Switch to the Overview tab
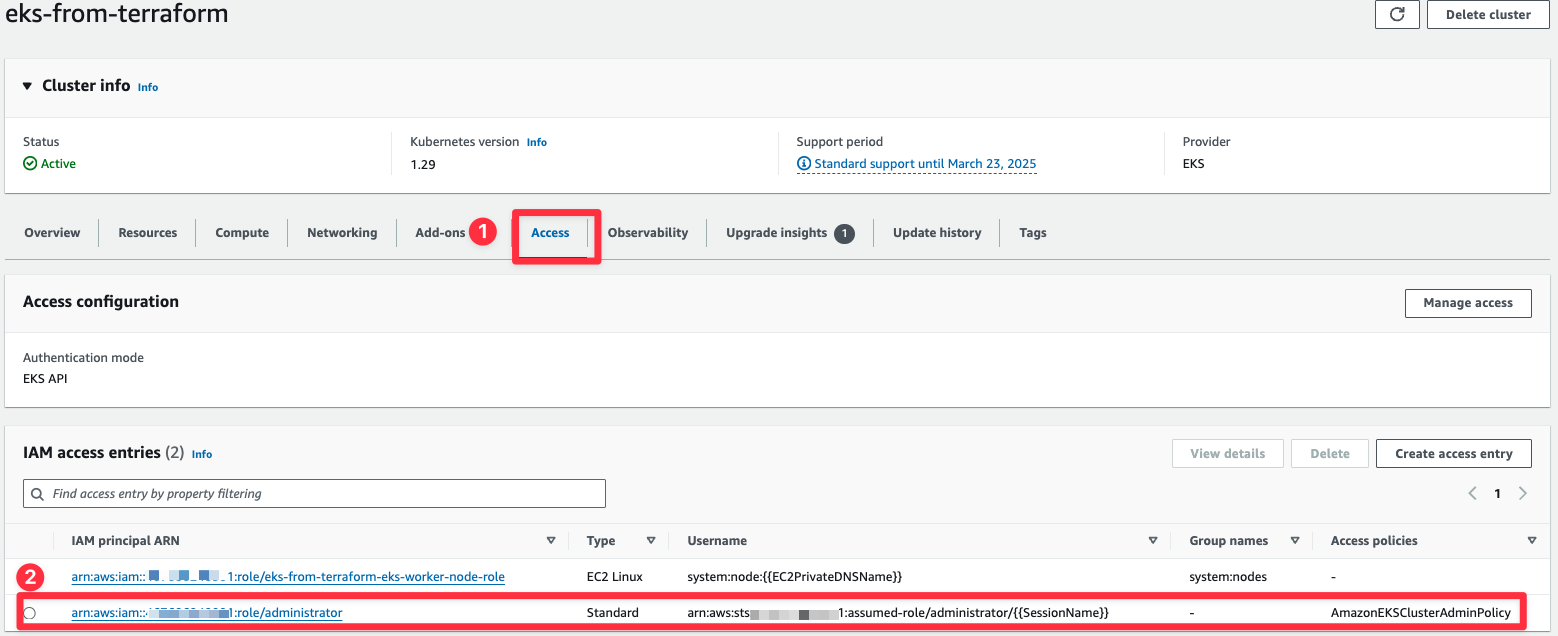Screen dimensions: 1558x636 pos(52,233)
